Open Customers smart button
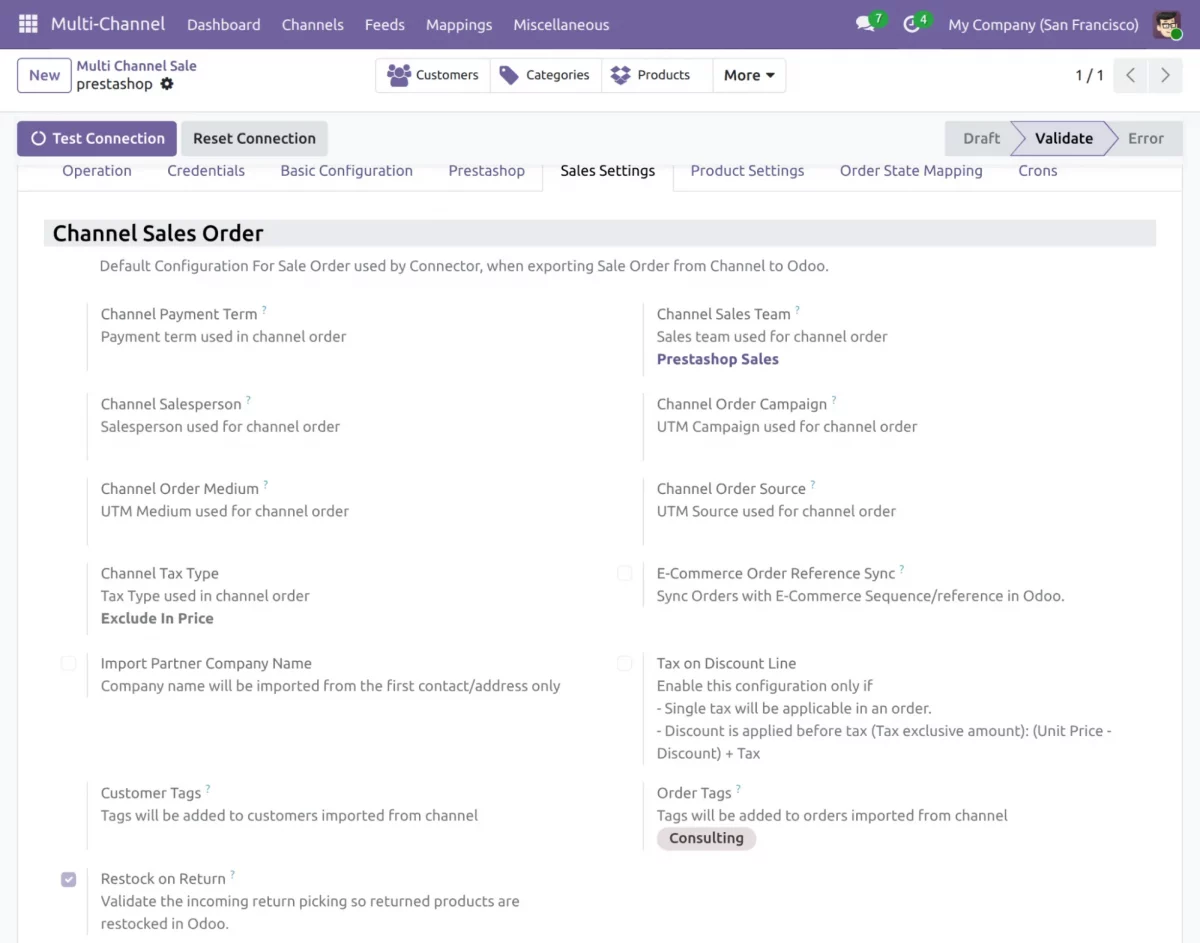The image size is (1200, 943). click(433, 75)
